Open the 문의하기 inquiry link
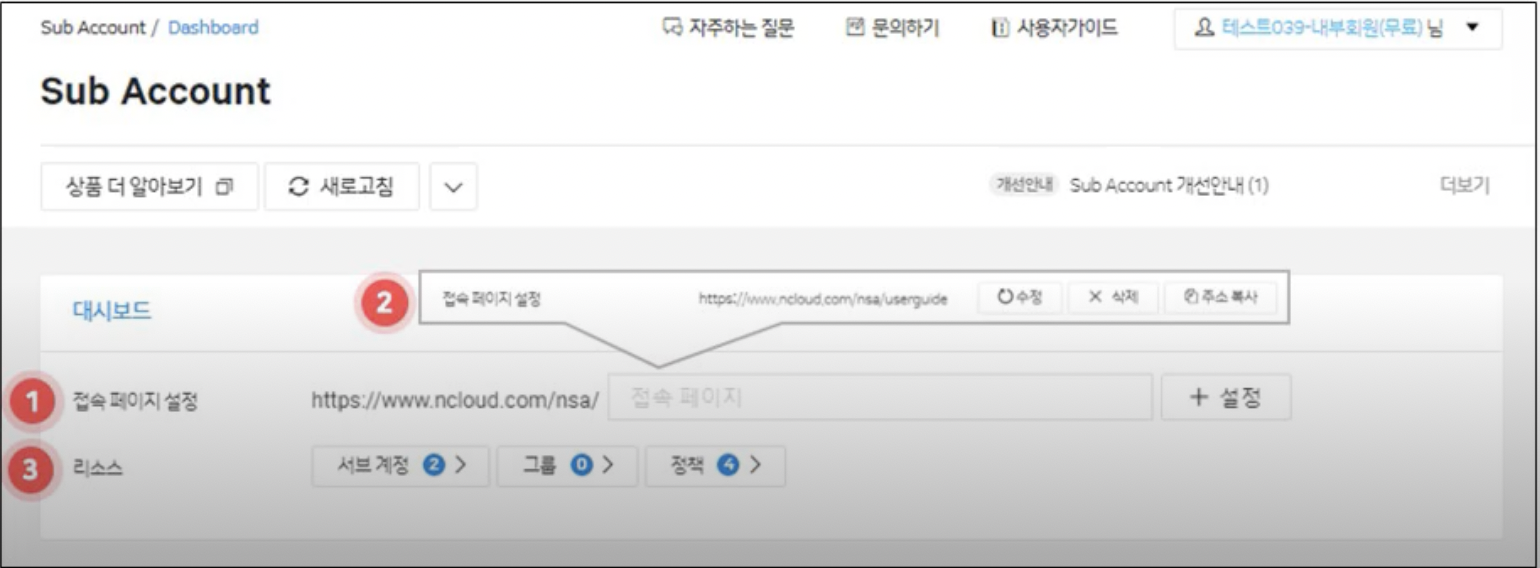The height and width of the screenshot is (568, 1540). pyautogui.click(x=892, y=28)
